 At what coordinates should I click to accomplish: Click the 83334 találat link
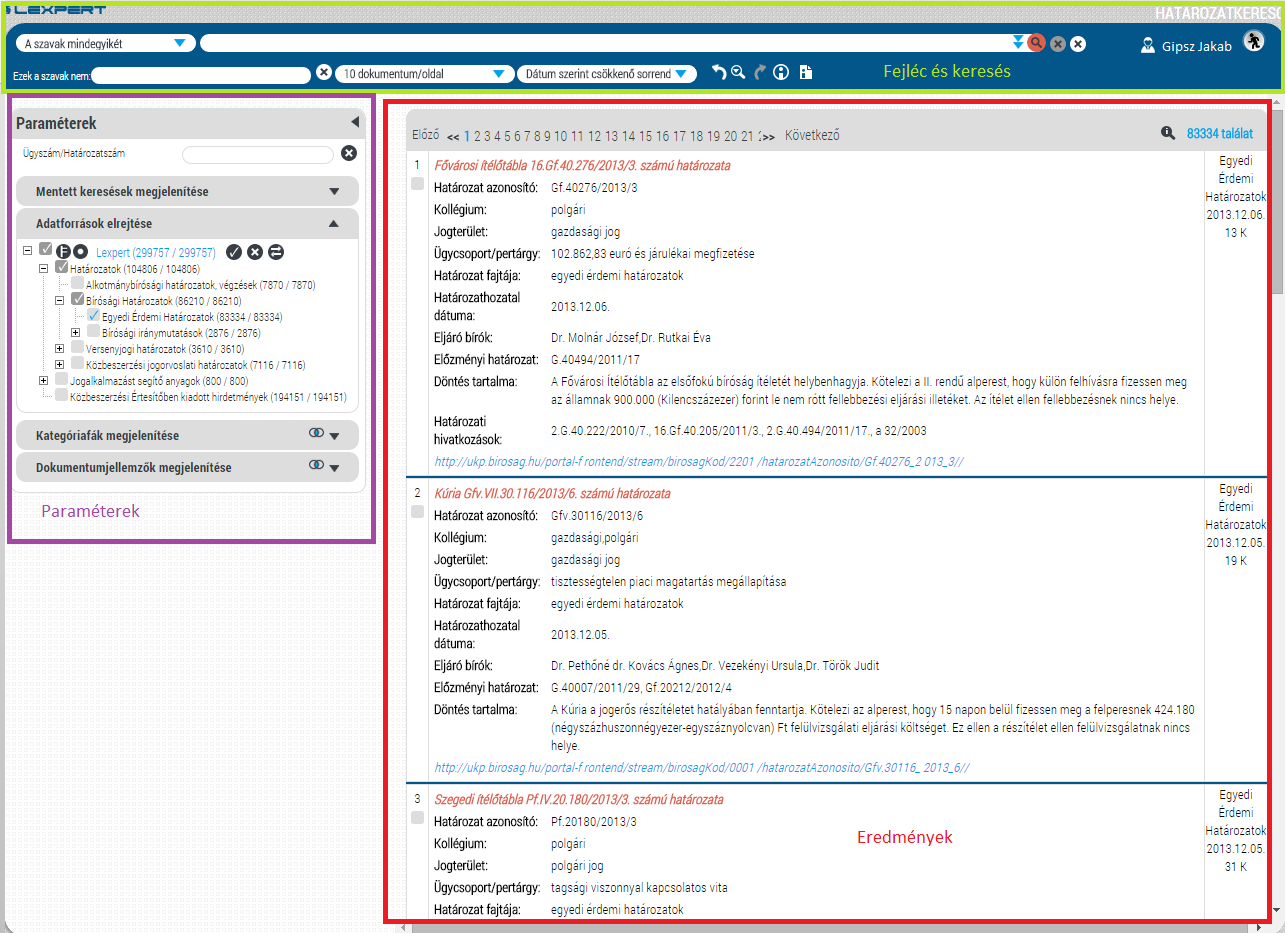(x=1220, y=133)
